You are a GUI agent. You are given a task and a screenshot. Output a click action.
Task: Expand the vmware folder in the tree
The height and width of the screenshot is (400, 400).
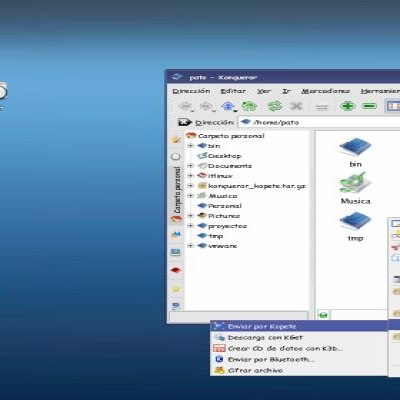tap(190, 246)
